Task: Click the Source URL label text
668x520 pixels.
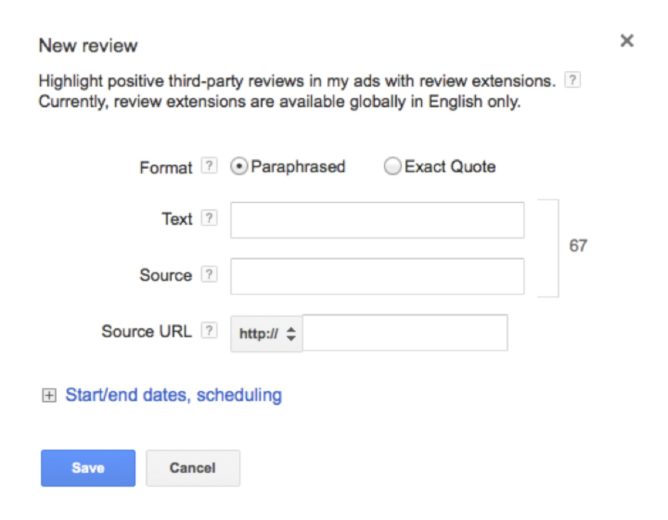Action: coord(147,331)
